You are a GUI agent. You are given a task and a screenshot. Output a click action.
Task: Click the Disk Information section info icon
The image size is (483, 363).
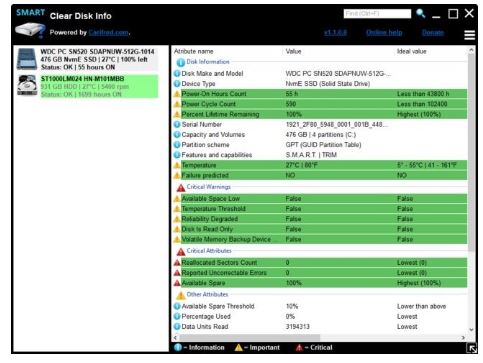(181, 62)
